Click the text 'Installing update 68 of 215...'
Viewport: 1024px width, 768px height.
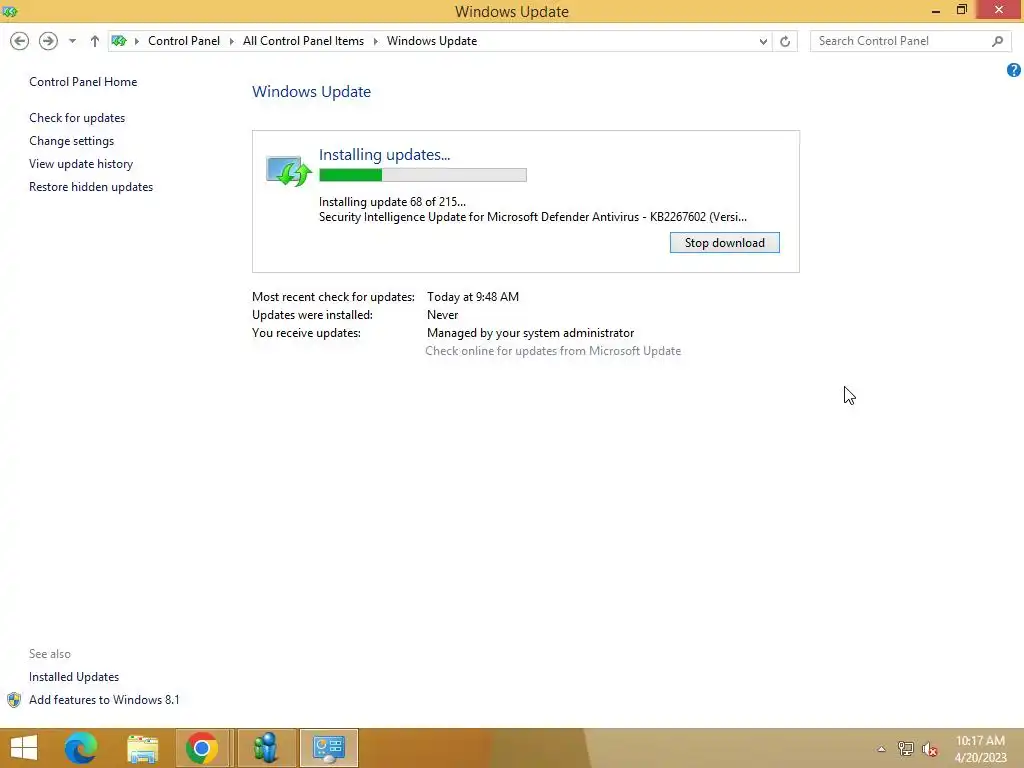point(392,202)
